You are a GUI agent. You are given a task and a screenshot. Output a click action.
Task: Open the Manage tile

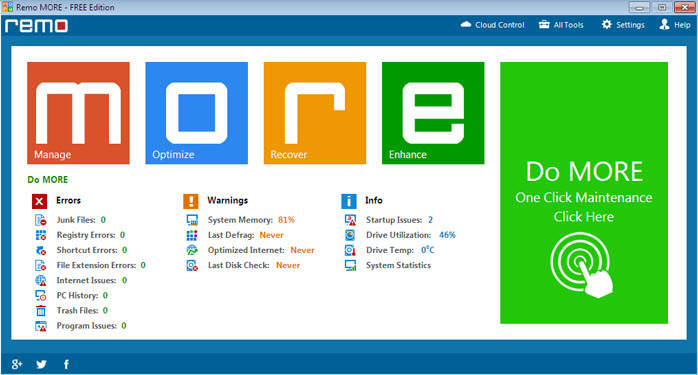point(78,113)
